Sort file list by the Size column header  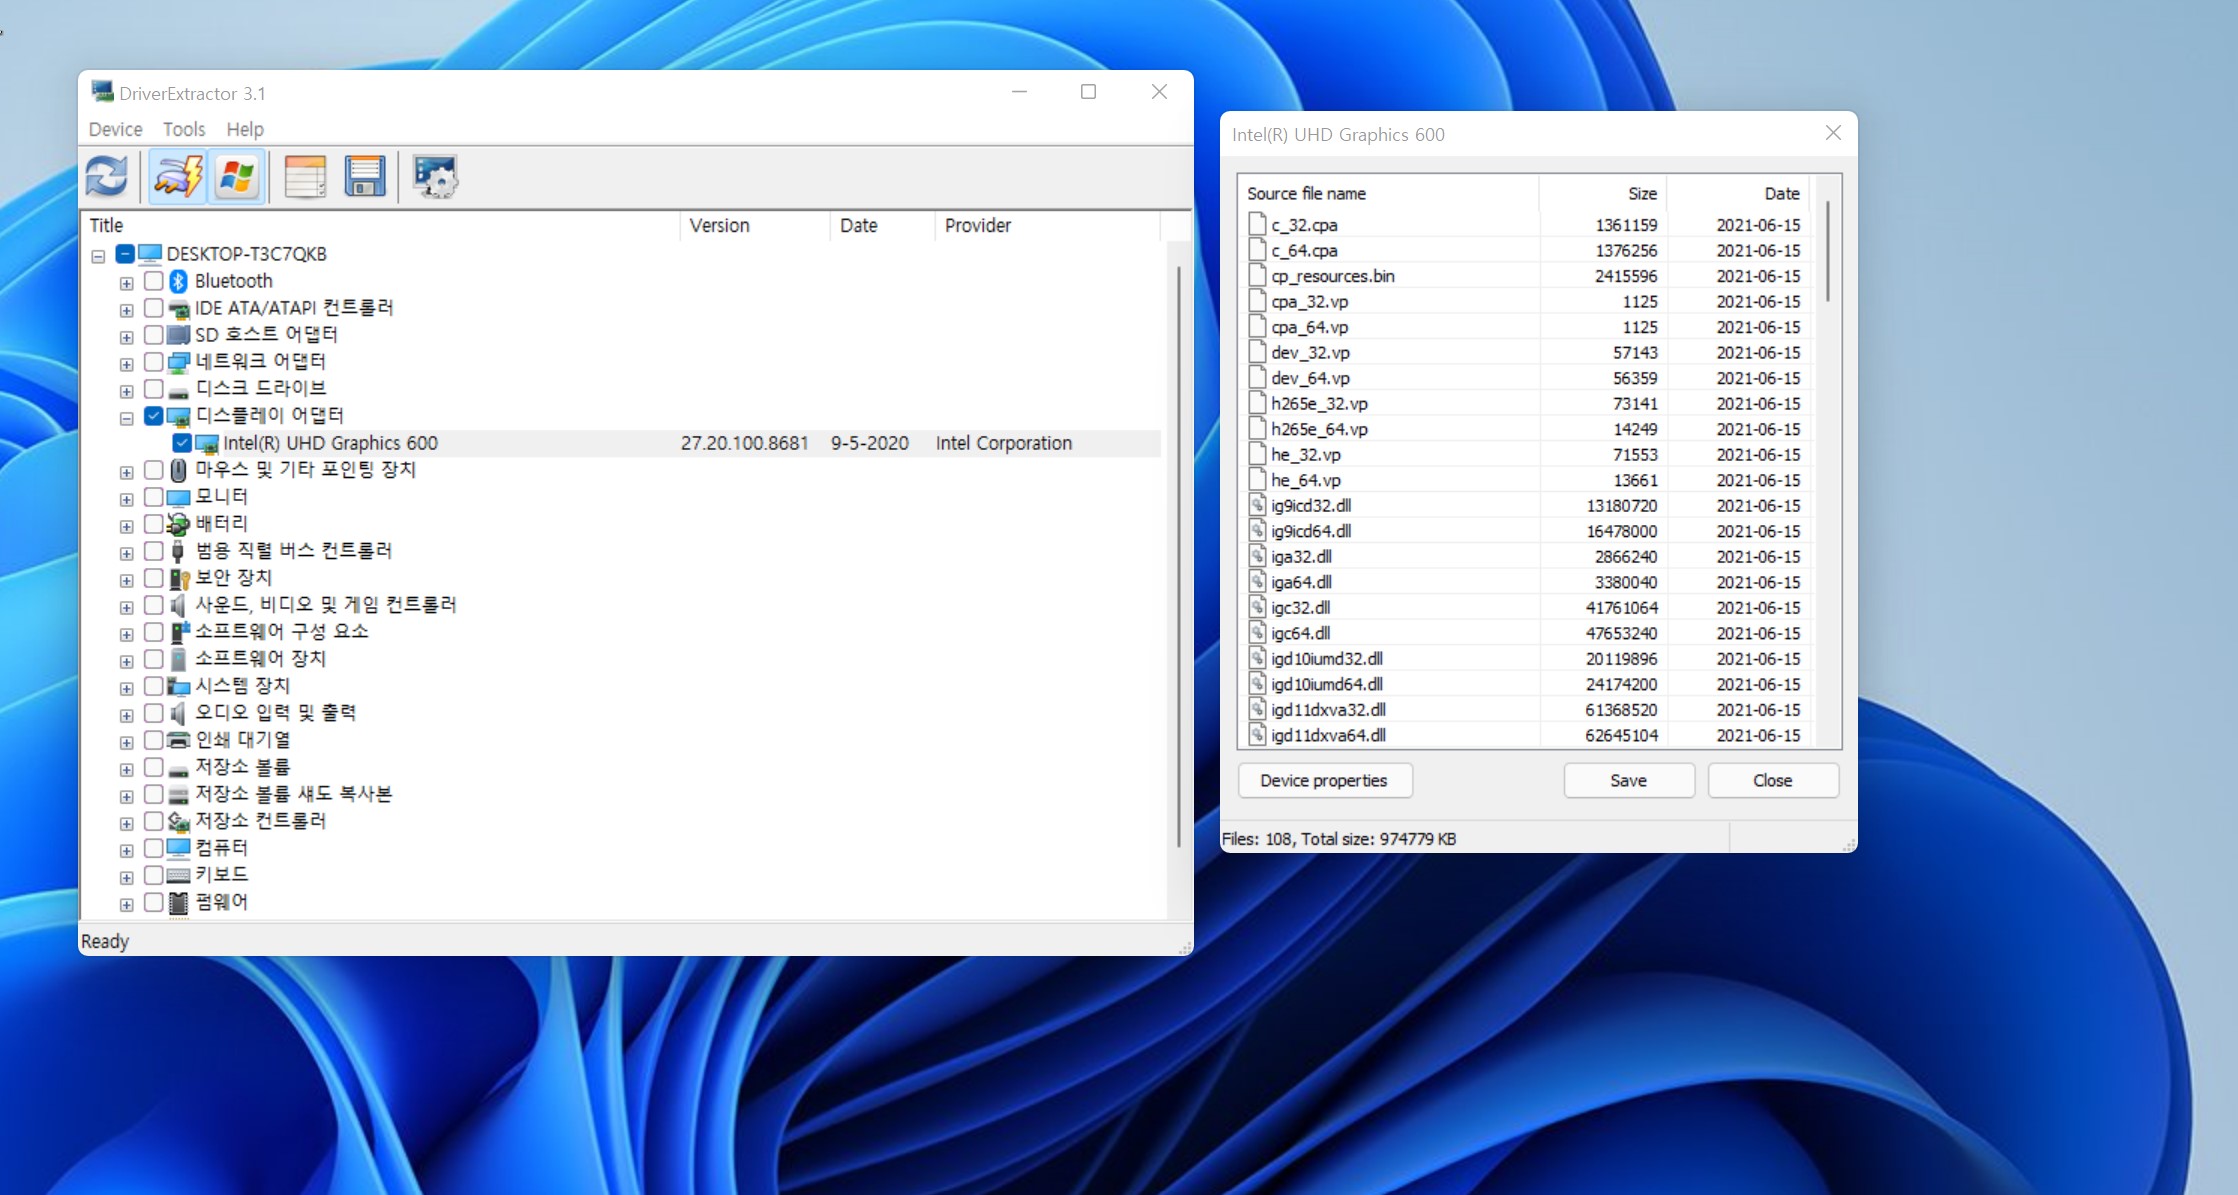(x=1602, y=194)
